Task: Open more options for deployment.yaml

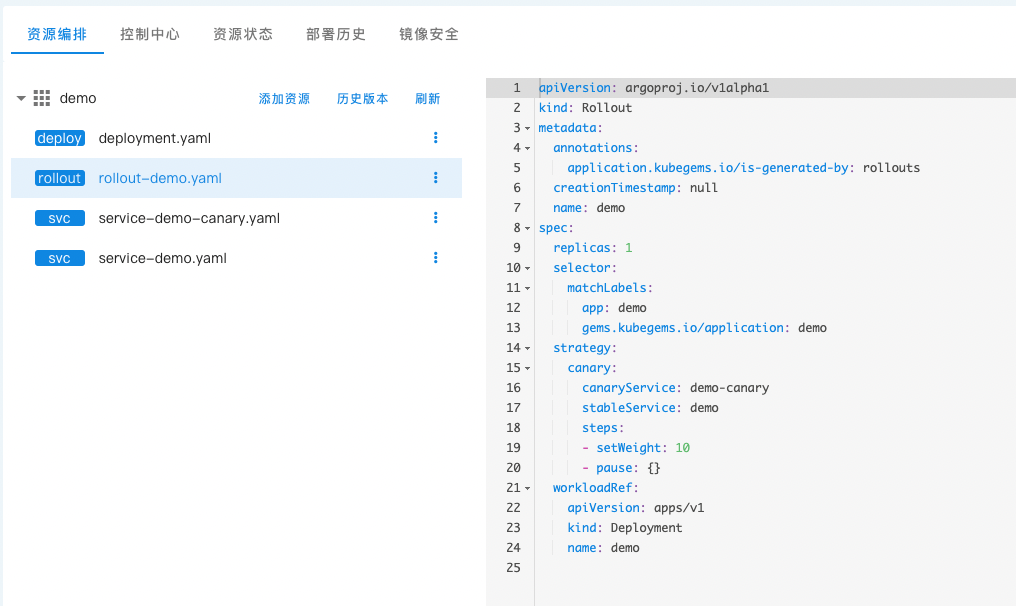Action: 436,138
